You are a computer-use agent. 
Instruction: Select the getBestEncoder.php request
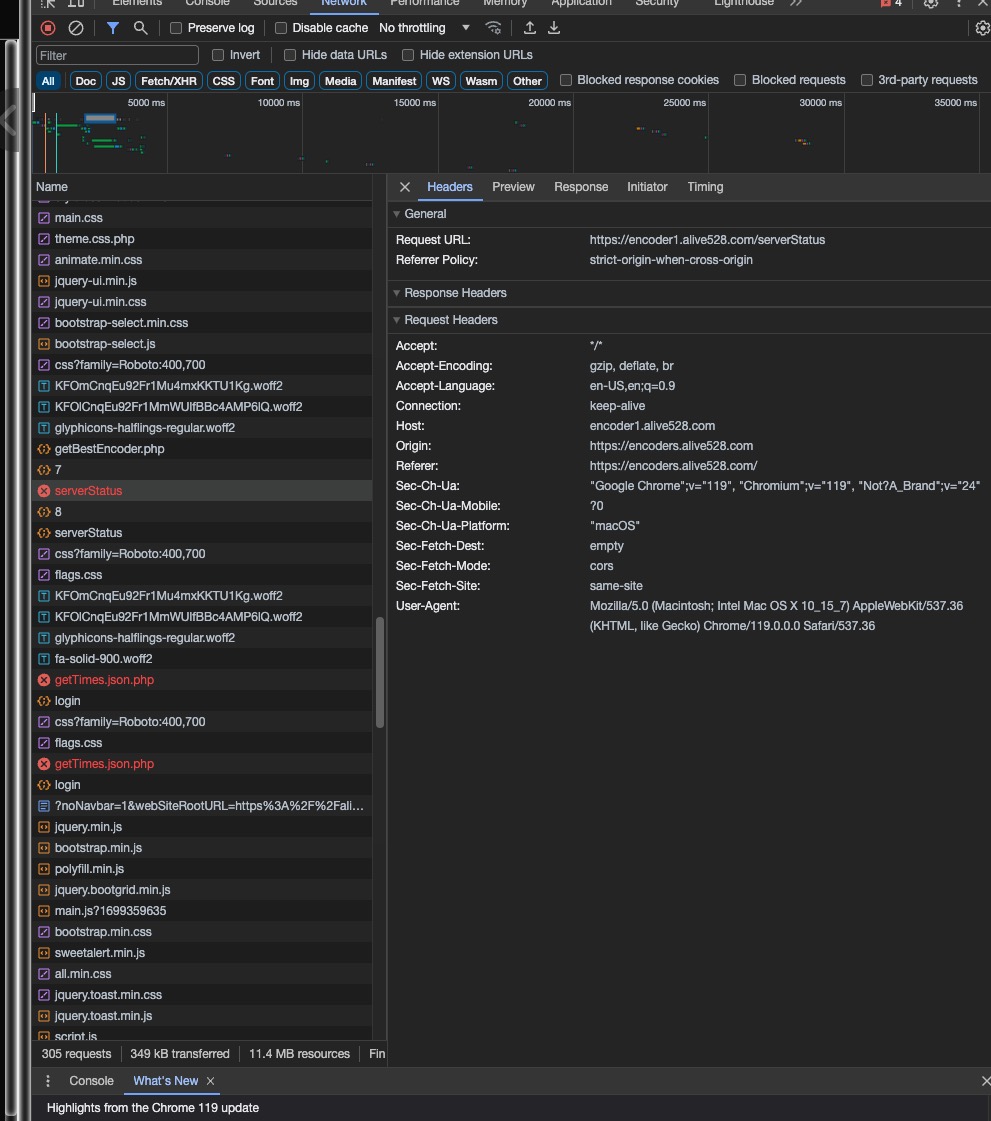click(x=202, y=449)
